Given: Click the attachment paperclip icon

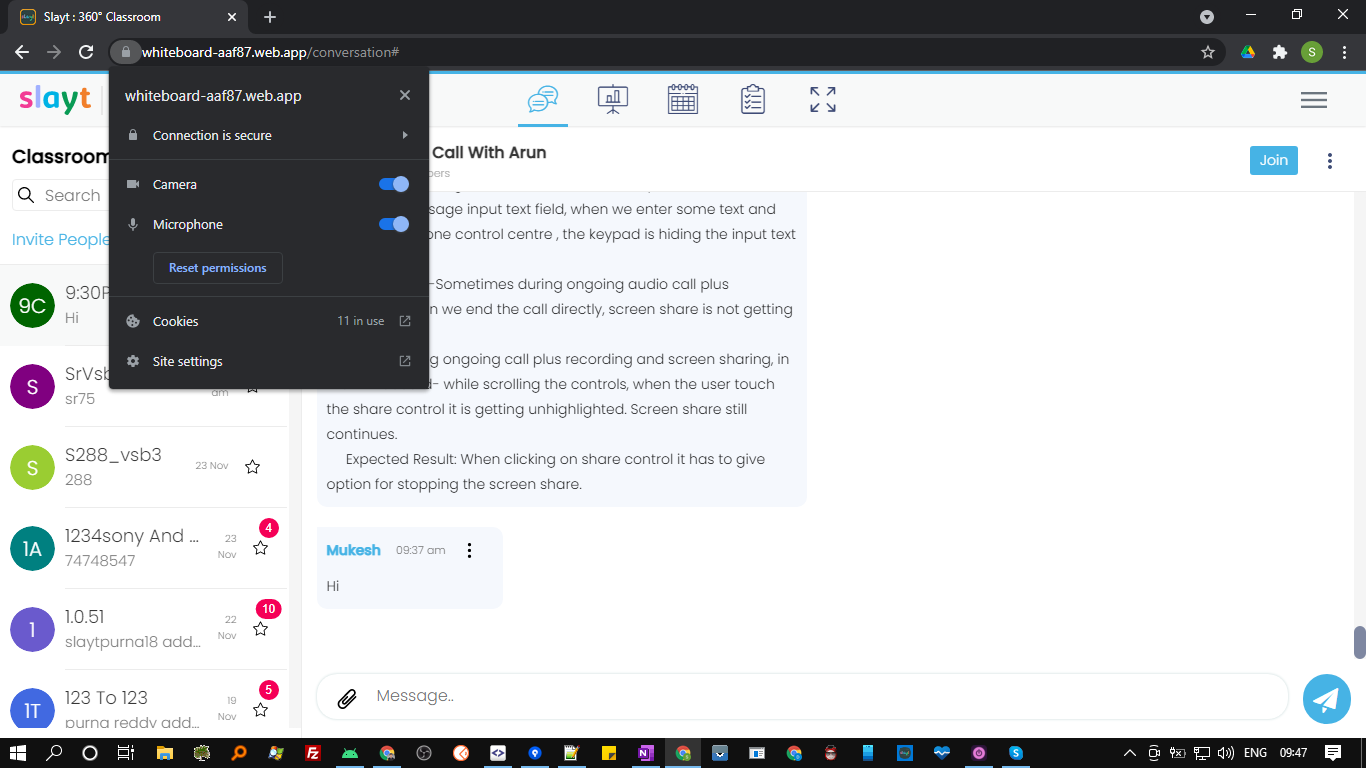Looking at the screenshot, I should [x=347, y=698].
